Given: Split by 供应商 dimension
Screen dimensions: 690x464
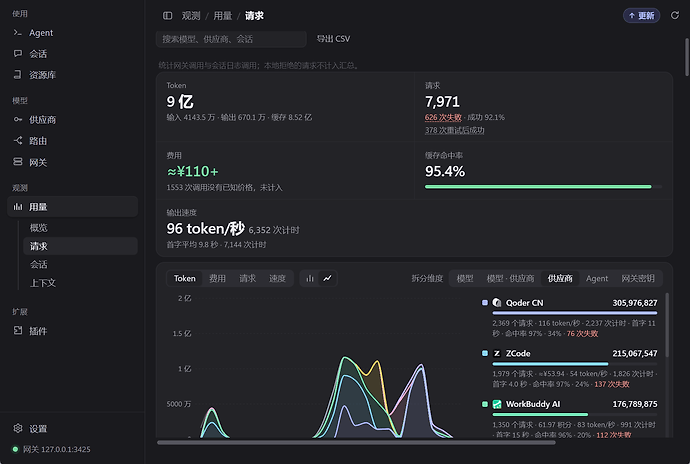Looking at the screenshot, I should pos(560,278).
